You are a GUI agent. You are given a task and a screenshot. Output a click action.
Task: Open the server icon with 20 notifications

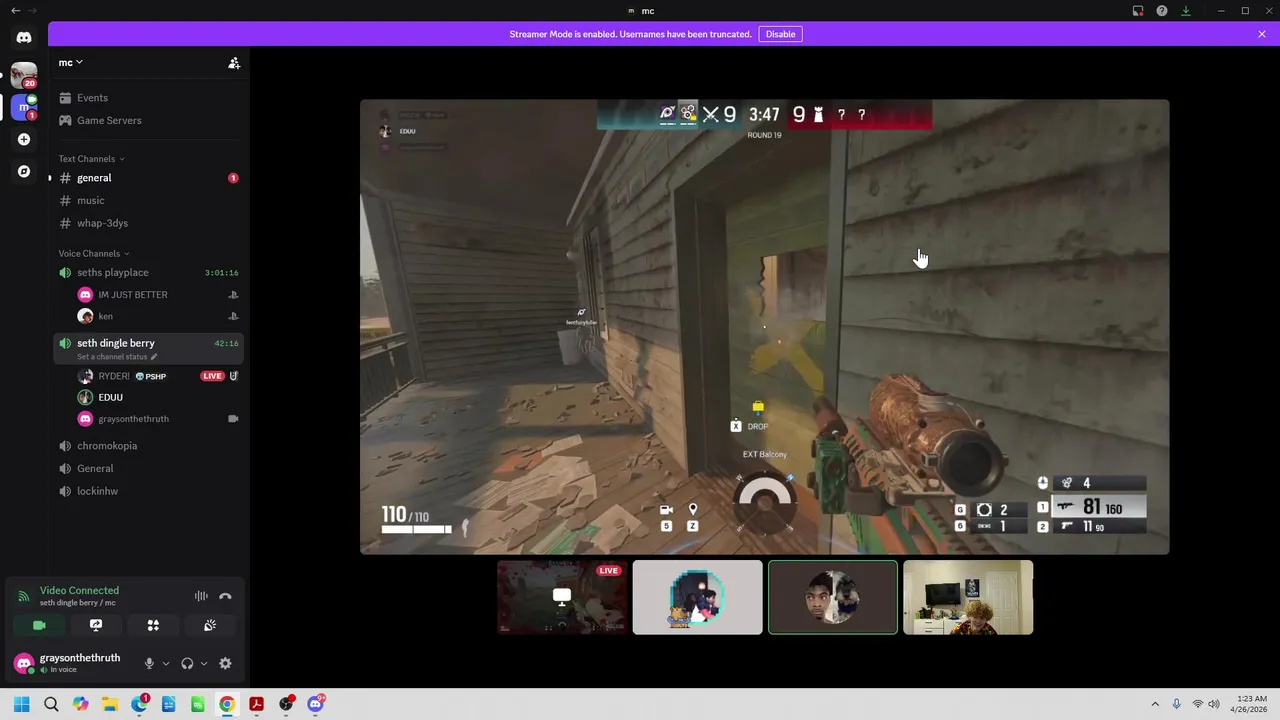point(24,74)
